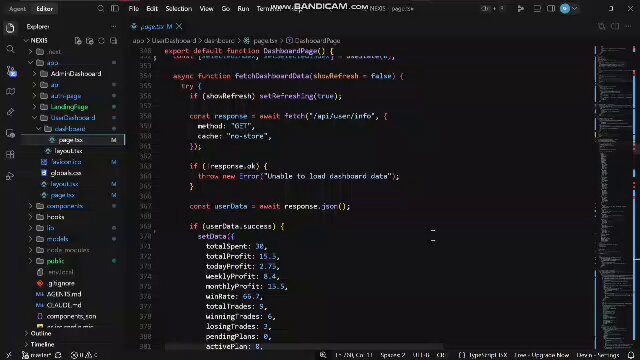This screenshot has width=640, height=360.
Task: Click the run arrow icon in title bar
Action: (x=520, y=8)
